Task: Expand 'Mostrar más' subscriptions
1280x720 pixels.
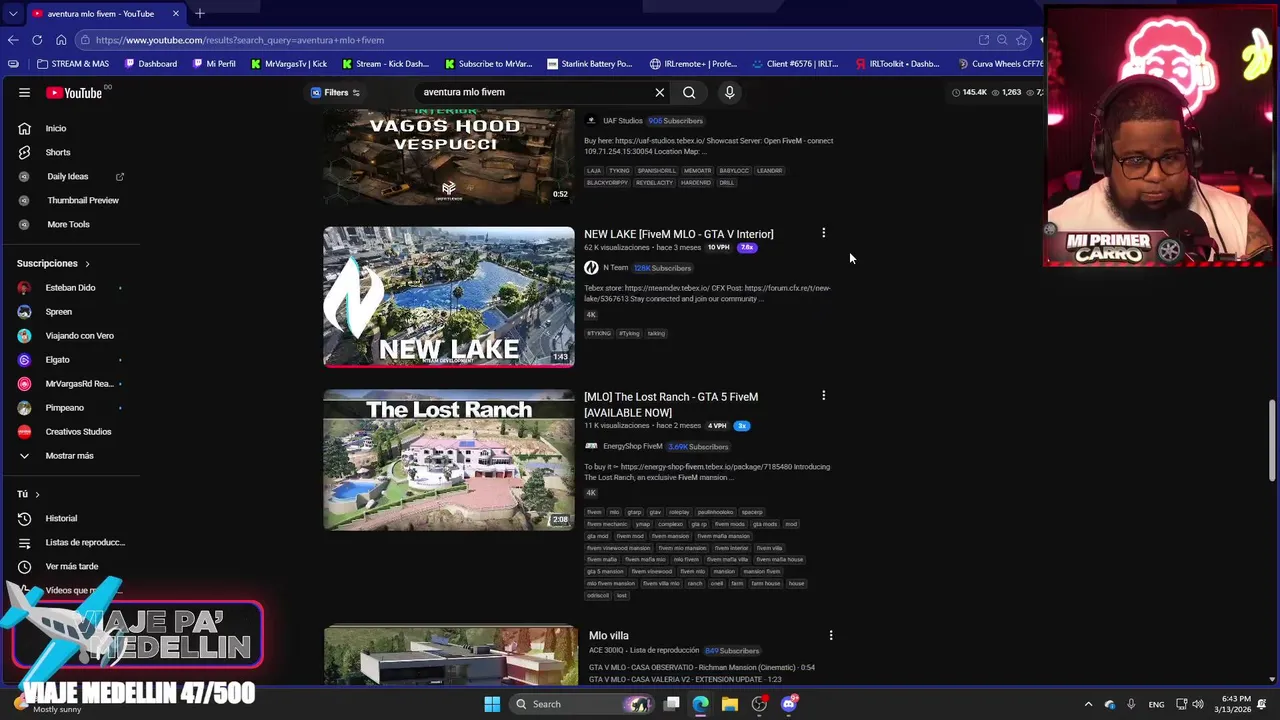Action: tap(68, 456)
